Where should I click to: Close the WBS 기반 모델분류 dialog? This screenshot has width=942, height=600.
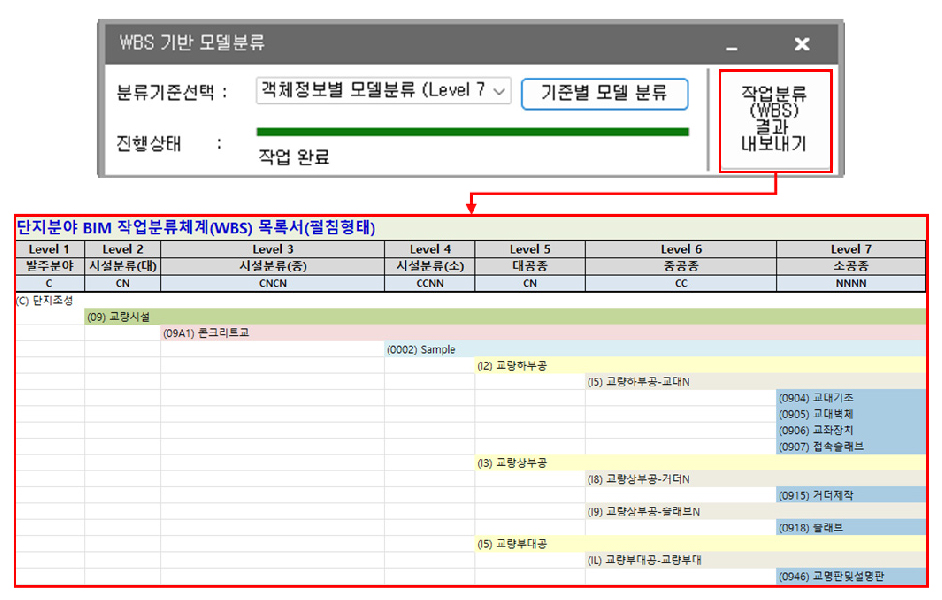[801, 44]
